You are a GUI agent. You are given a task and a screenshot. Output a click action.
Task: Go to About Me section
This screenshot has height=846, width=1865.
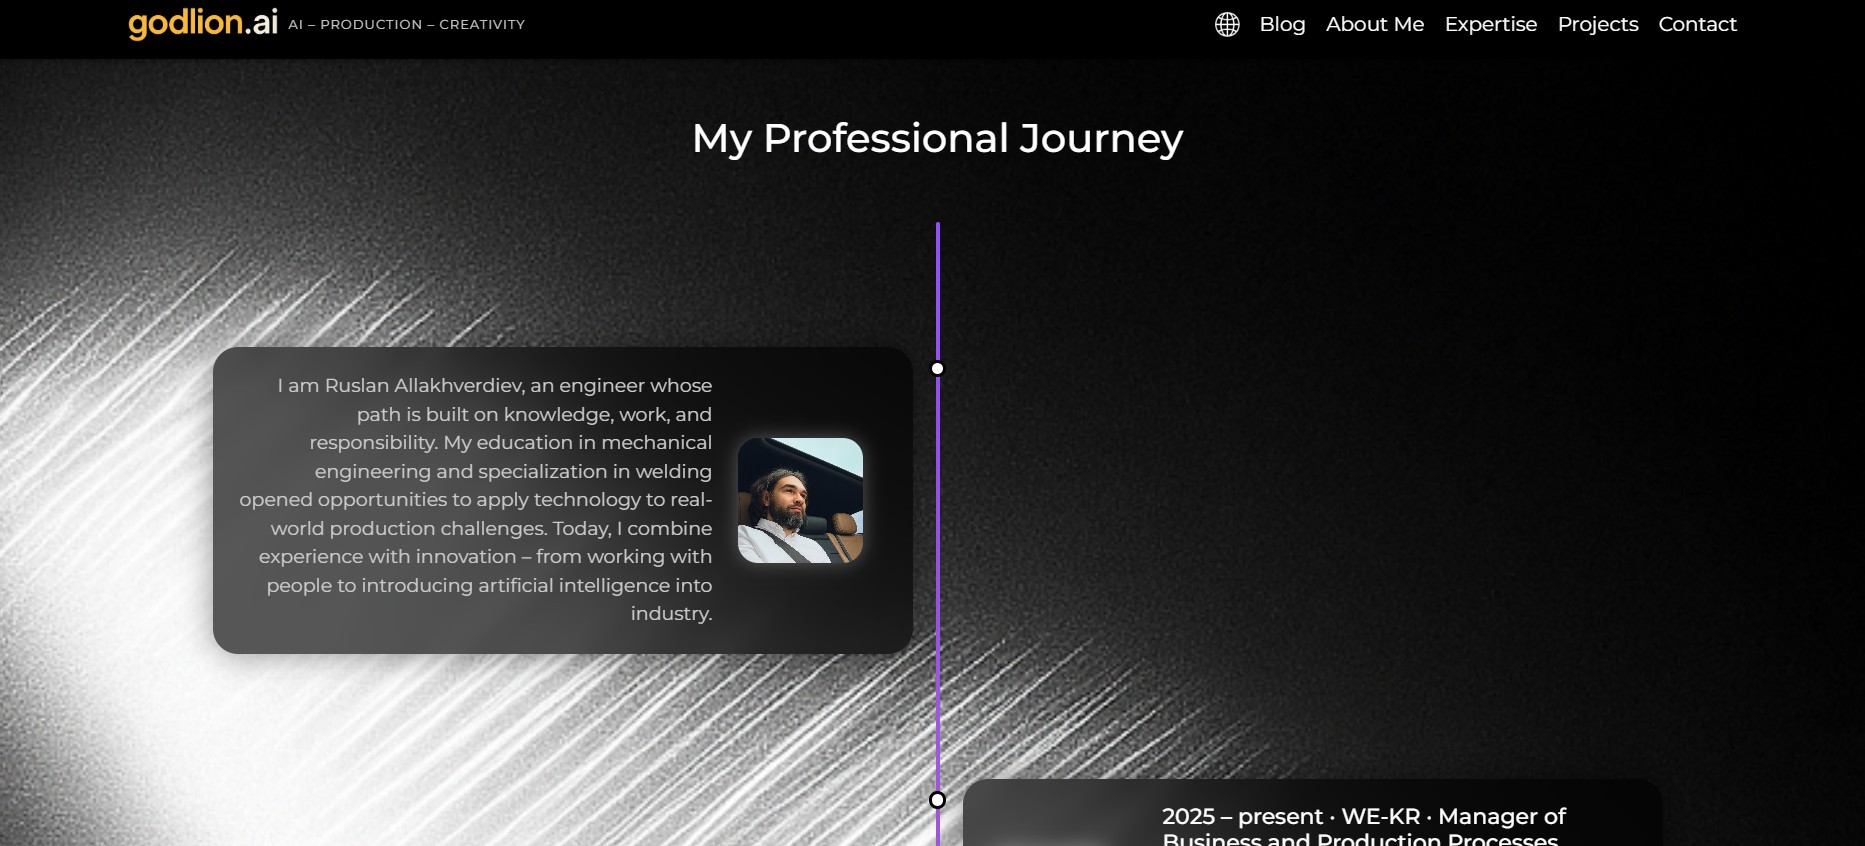coord(1375,24)
